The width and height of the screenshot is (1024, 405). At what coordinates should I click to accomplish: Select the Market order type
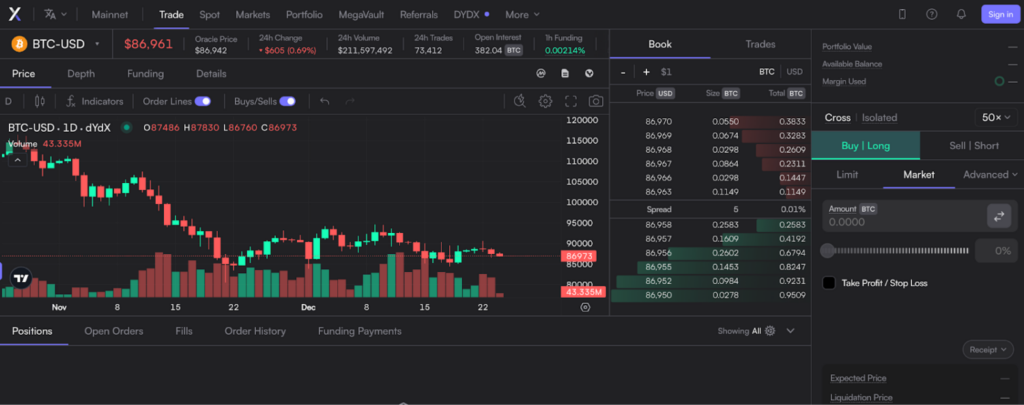919,174
